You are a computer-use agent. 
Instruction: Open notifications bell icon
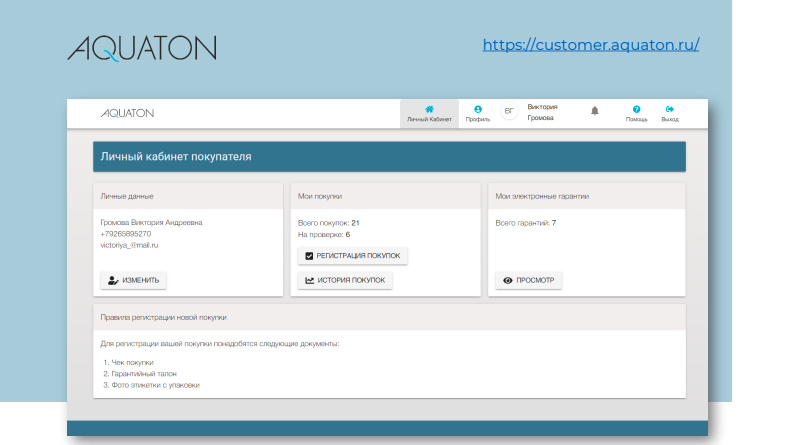tap(595, 110)
